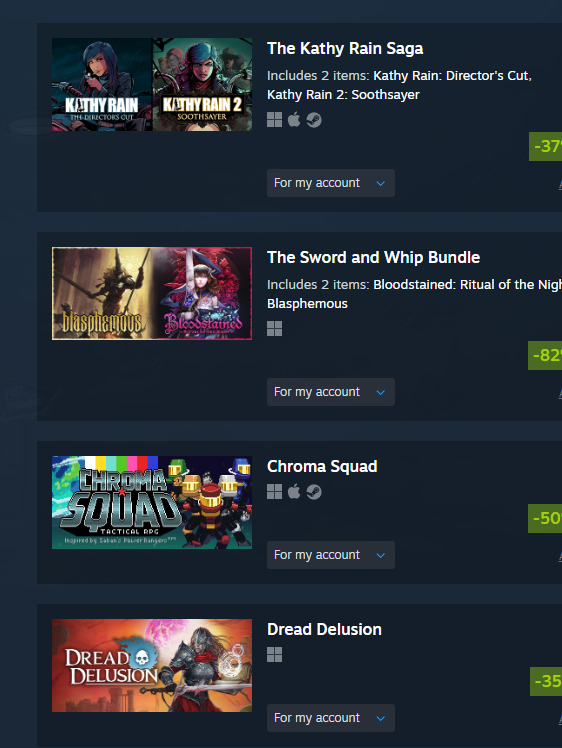Image resolution: width=562 pixels, height=748 pixels.
Task: Click Windows icon under Kathy Rain Saga
Action: [274, 120]
